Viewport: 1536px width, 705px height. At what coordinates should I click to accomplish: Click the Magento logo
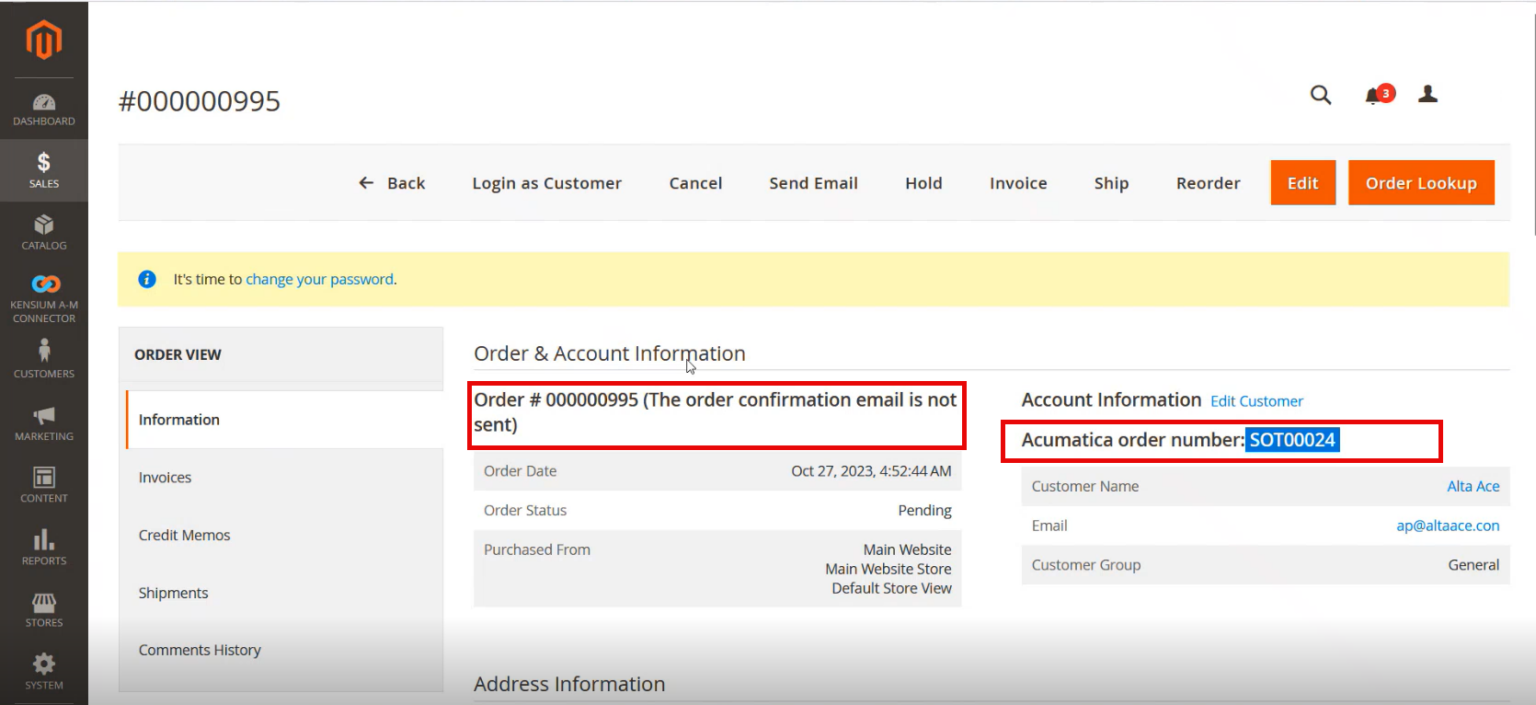pyautogui.click(x=44, y=40)
